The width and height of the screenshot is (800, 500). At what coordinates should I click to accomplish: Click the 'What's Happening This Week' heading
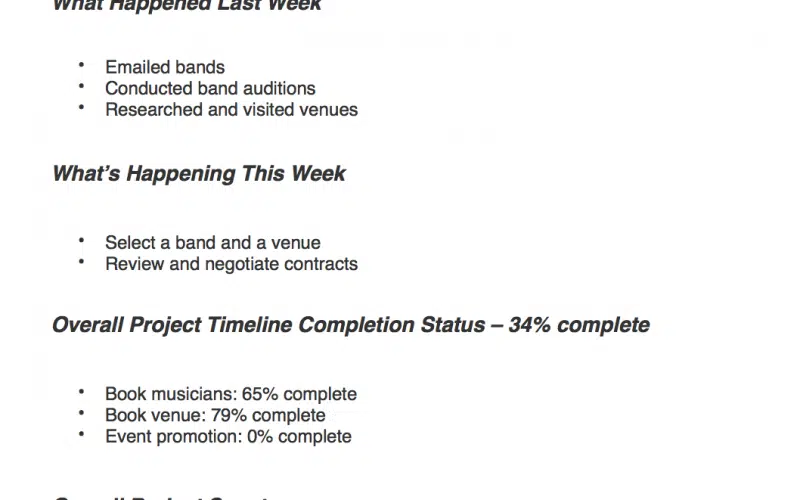pos(198,174)
